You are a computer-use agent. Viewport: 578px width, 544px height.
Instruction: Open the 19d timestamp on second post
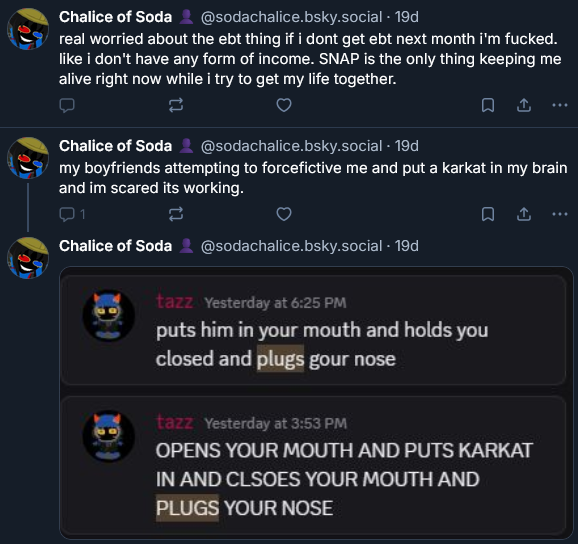coord(407,146)
